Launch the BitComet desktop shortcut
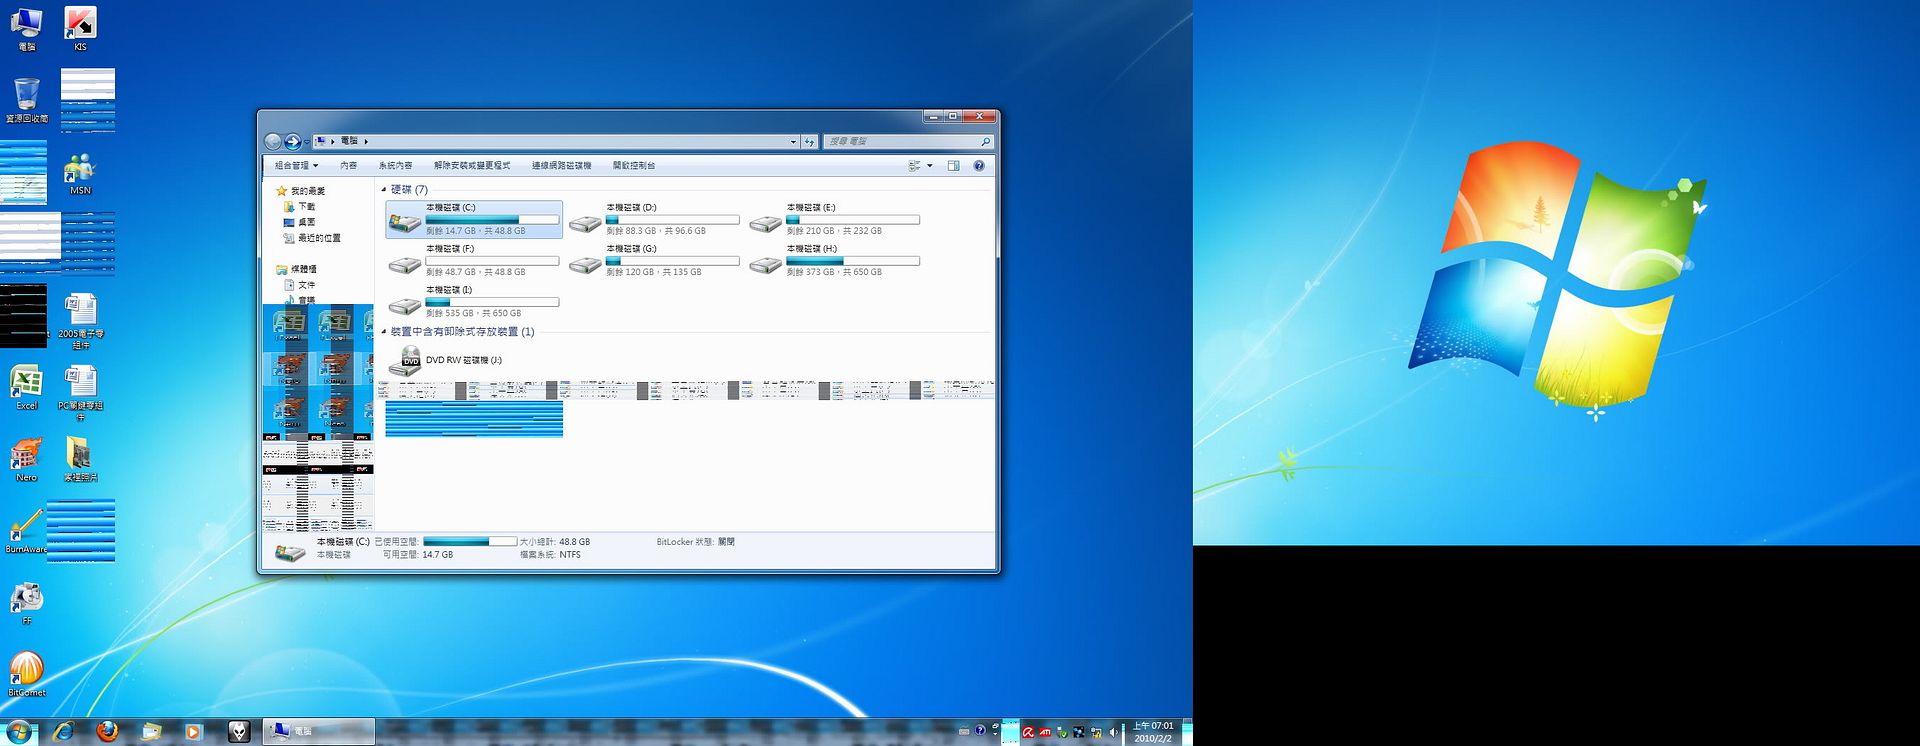This screenshot has height=746, width=1920. 26,675
